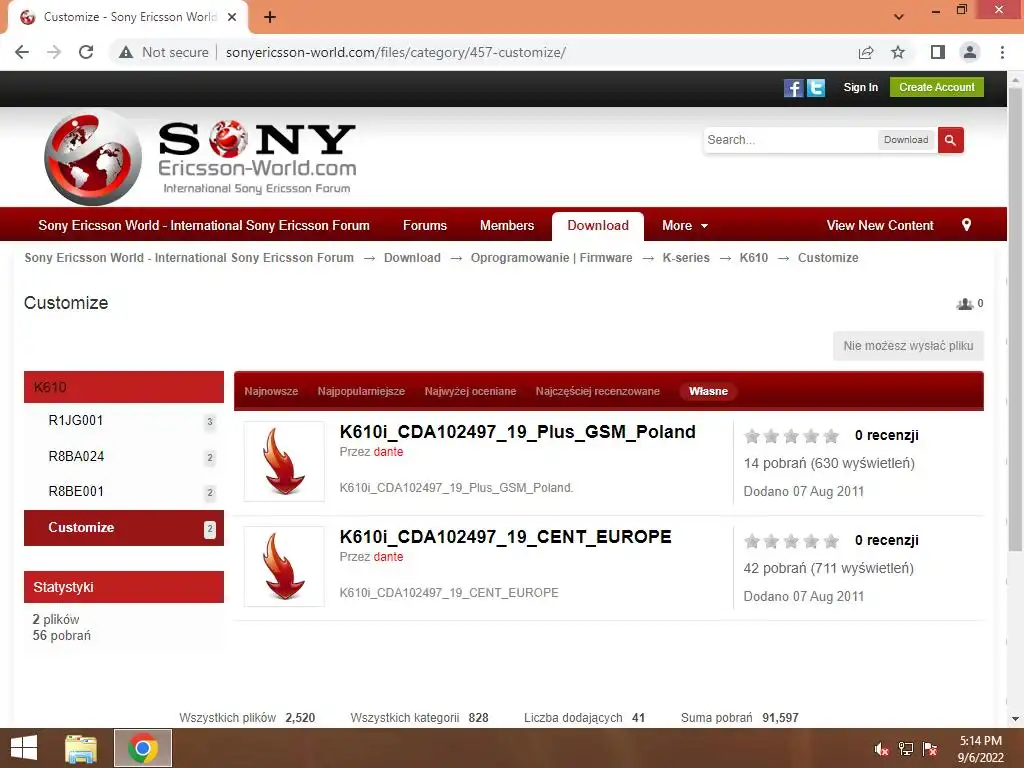Click the Chrome icon on the taskbar
This screenshot has width=1024, height=768.
point(143,748)
